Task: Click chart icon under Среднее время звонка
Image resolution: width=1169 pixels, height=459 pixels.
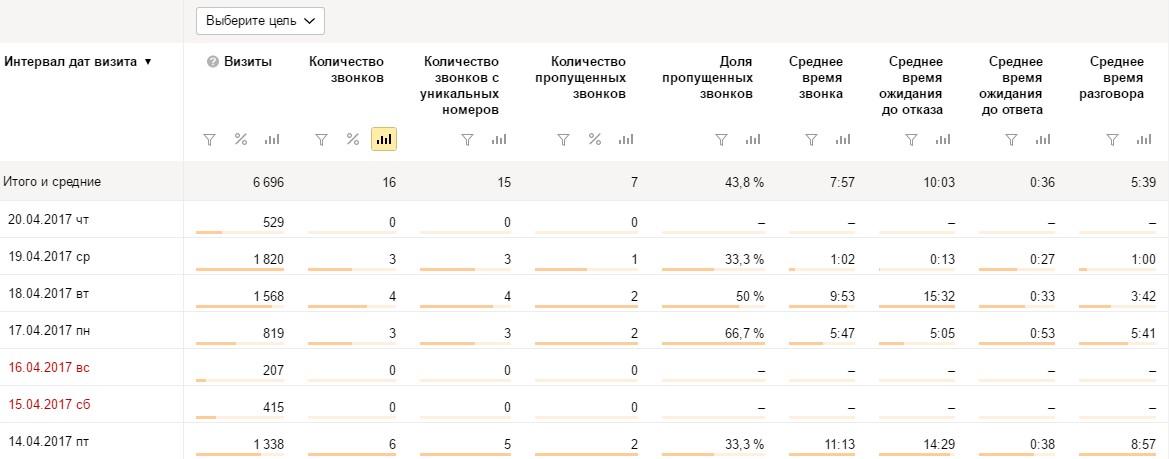Action: pyautogui.click(x=843, y=139)
